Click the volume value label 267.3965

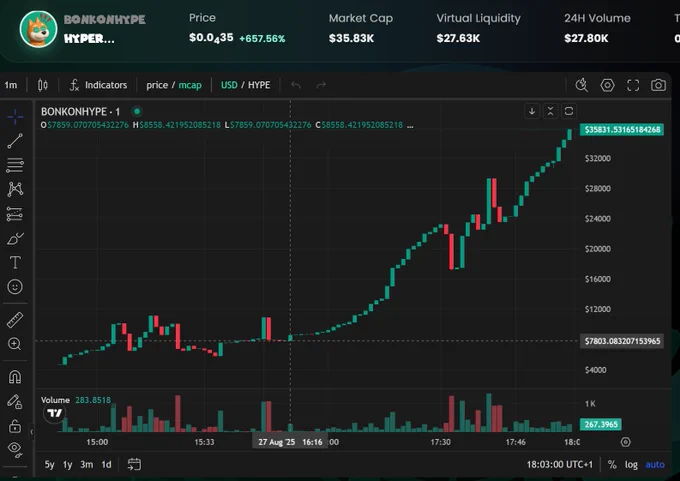click(x=601, y=424)
